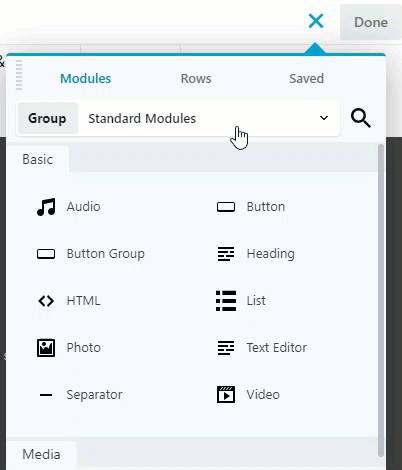This screenshot has height=470, width=402.
Task: Close the content panel with the blue X
Action: (x=316, y=21)
